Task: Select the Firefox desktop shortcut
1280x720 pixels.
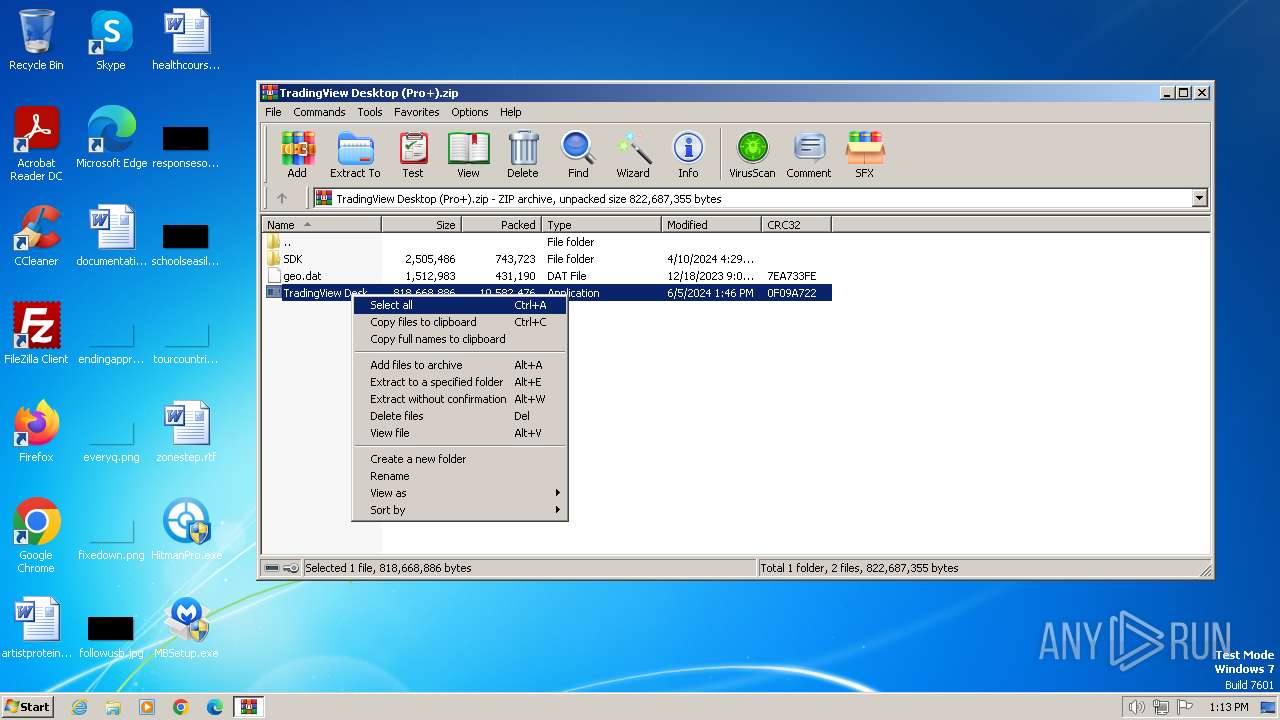Action: point(36,432)
